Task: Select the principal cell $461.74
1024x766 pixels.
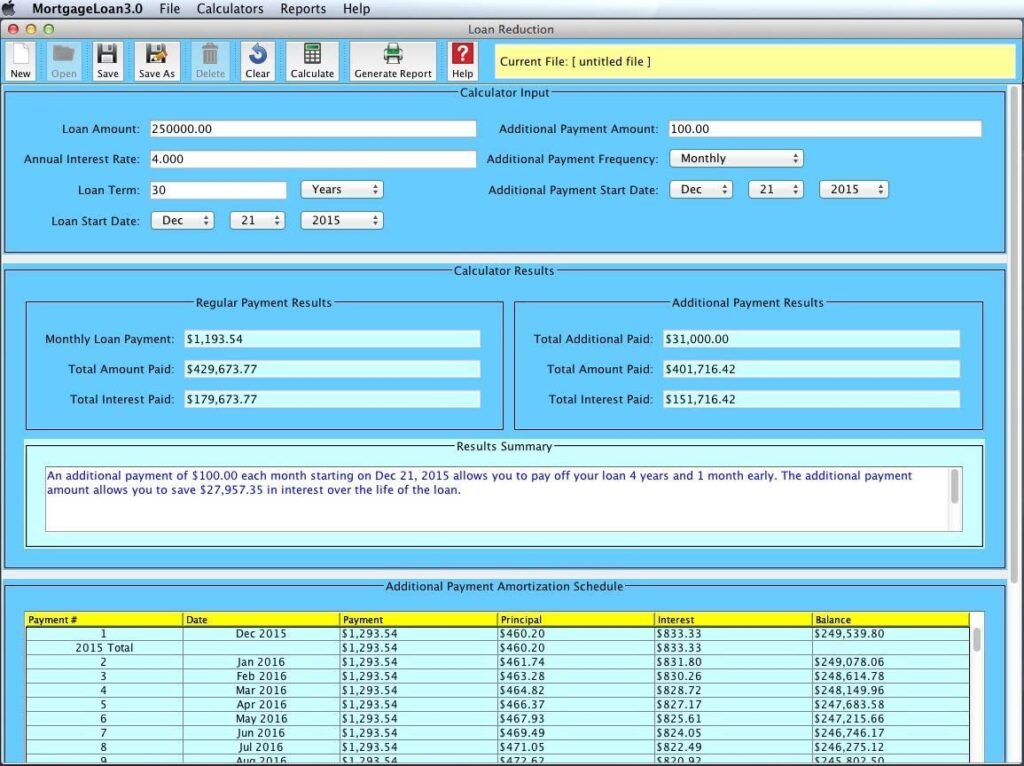Action: coord(576,662)
